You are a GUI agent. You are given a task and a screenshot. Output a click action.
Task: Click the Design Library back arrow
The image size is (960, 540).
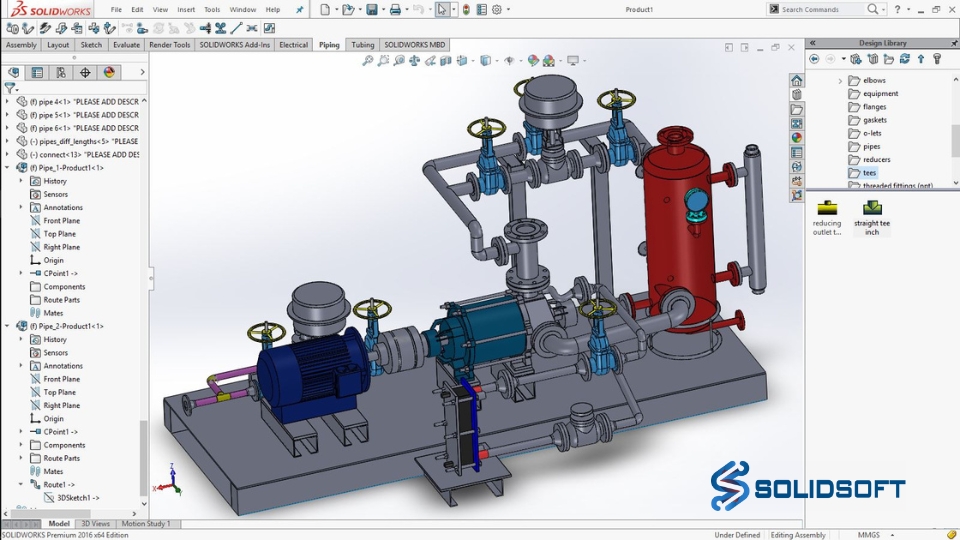(814, 59)
